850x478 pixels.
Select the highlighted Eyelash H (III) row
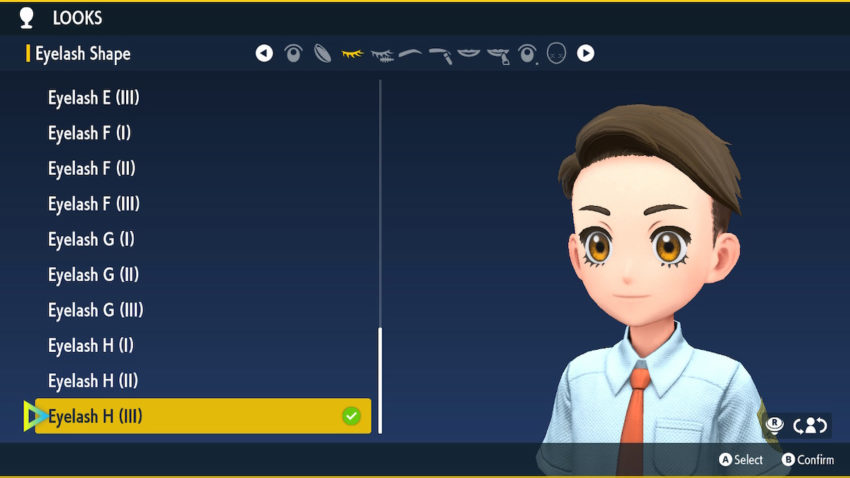[x=203, y=416]
